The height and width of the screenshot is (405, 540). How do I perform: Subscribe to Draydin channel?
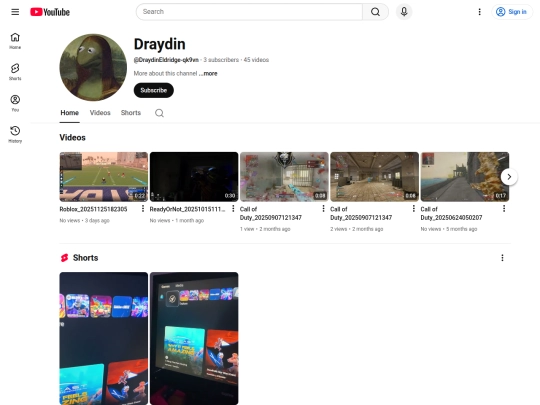[x=154, y=90]
